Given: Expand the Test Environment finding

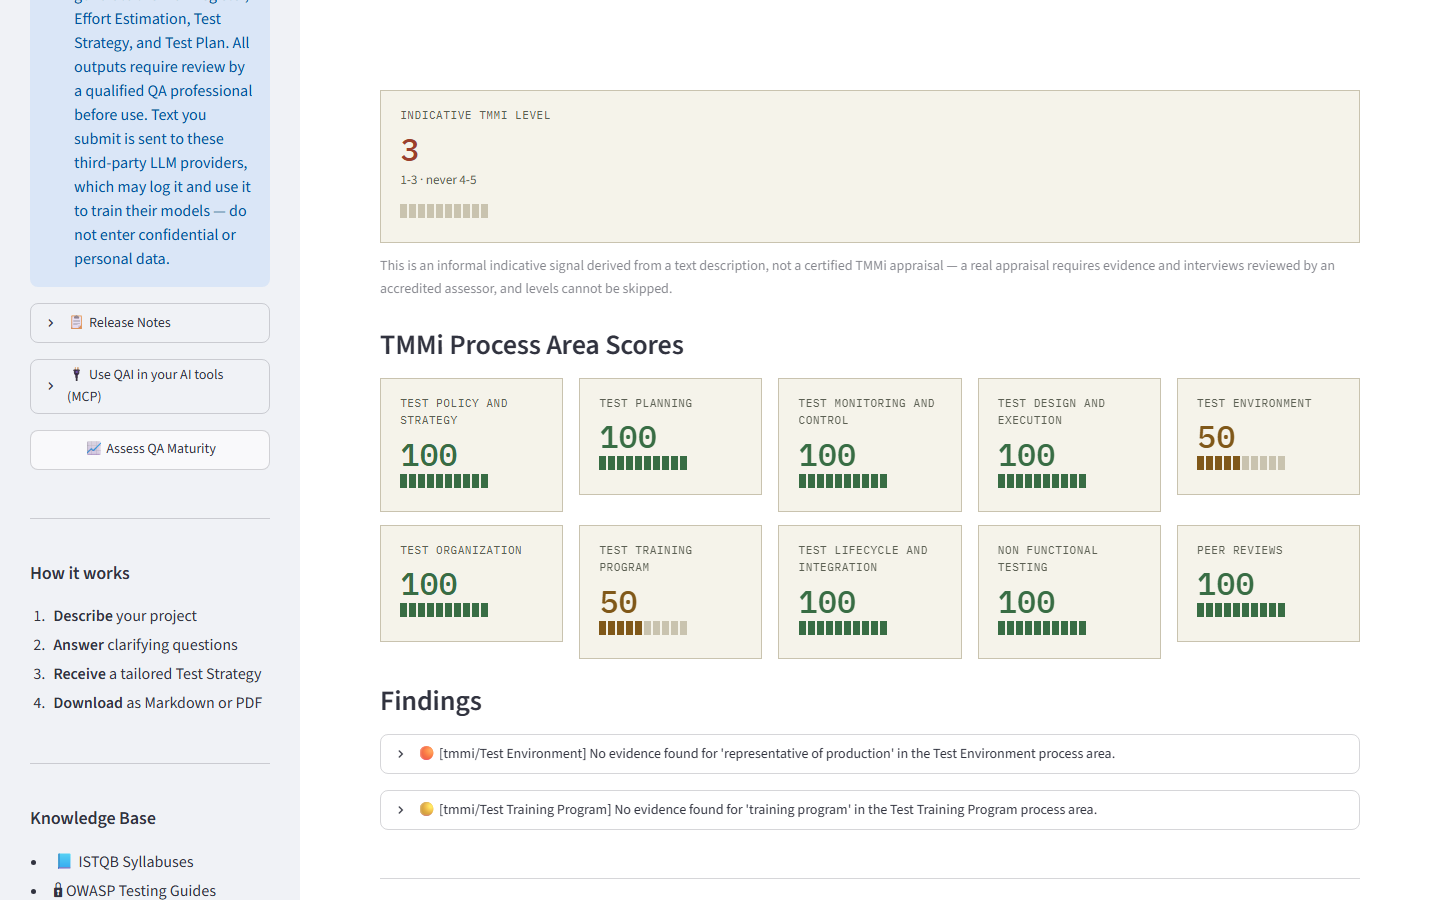Looking at the screenshot, I should click(869, 754).
